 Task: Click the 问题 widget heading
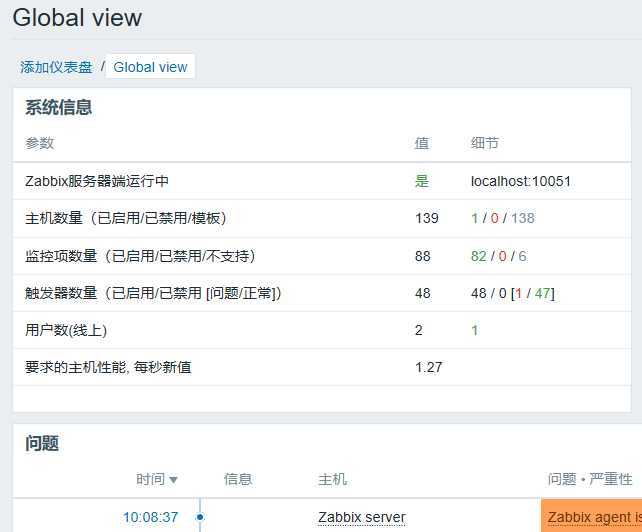42,443
